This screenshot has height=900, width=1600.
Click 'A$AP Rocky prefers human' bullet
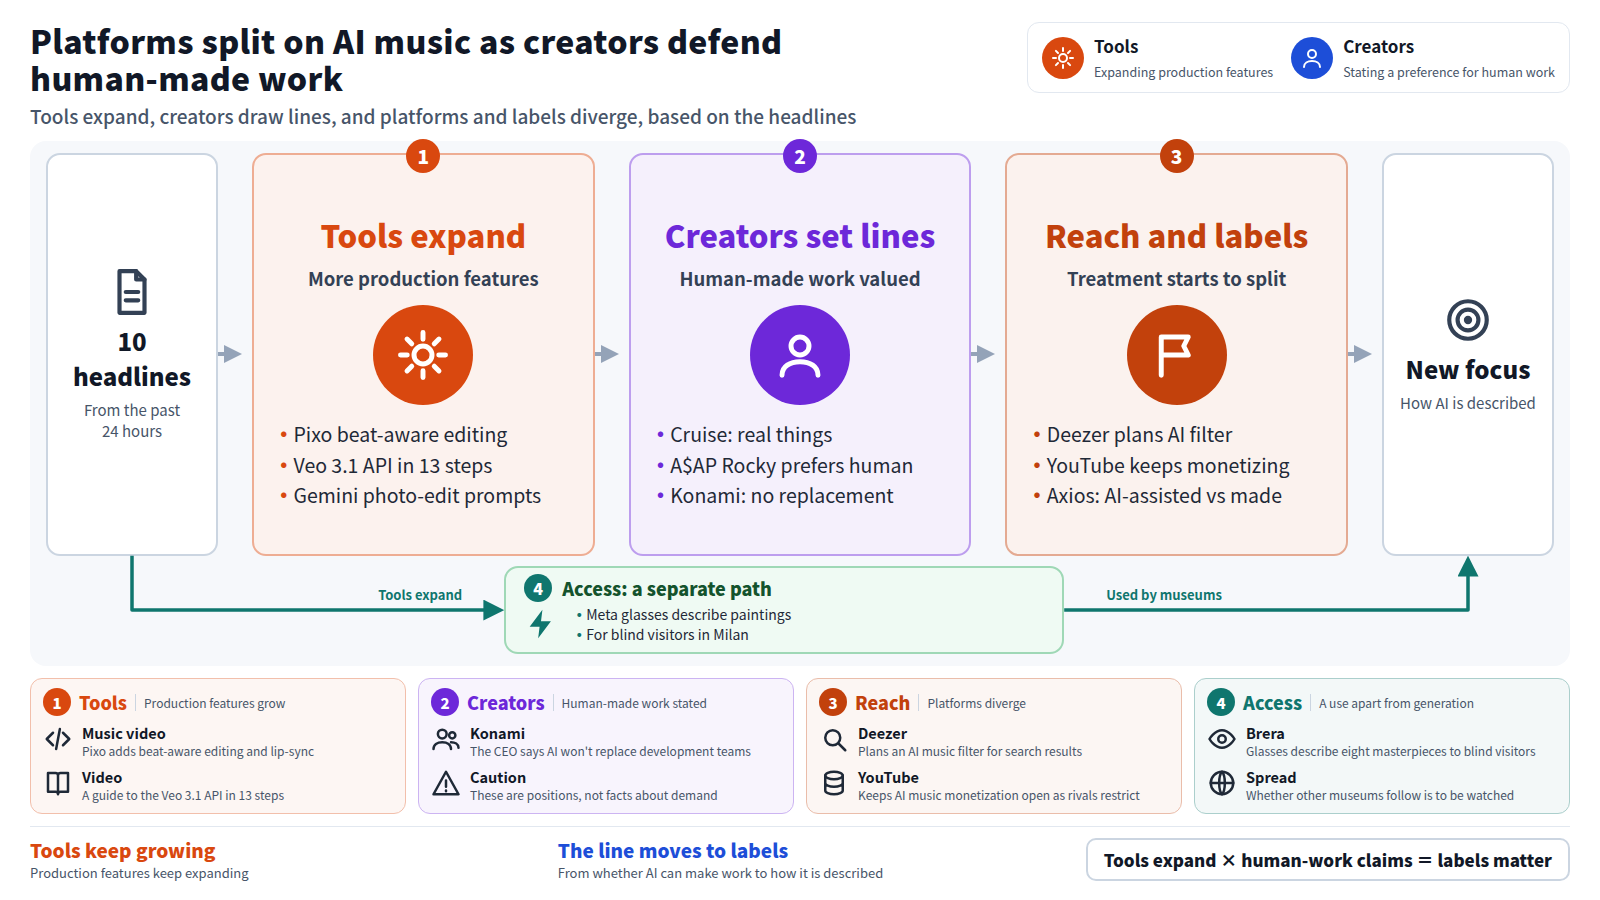click(x=791, y=466)
